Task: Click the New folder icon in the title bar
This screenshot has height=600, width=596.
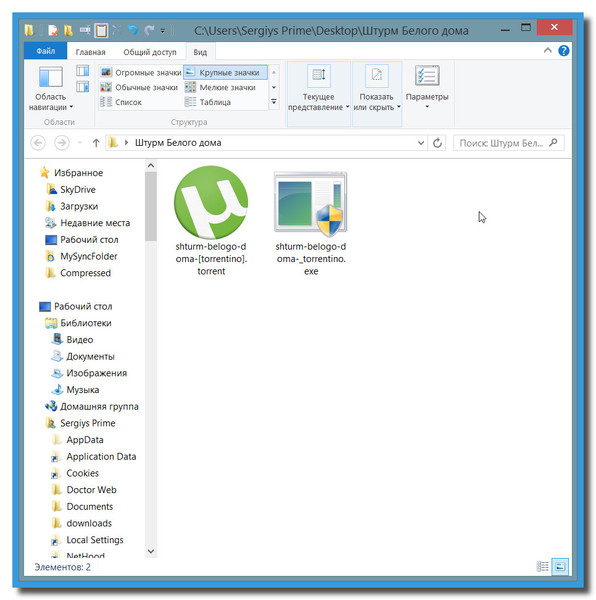Action: click(68, 30)
